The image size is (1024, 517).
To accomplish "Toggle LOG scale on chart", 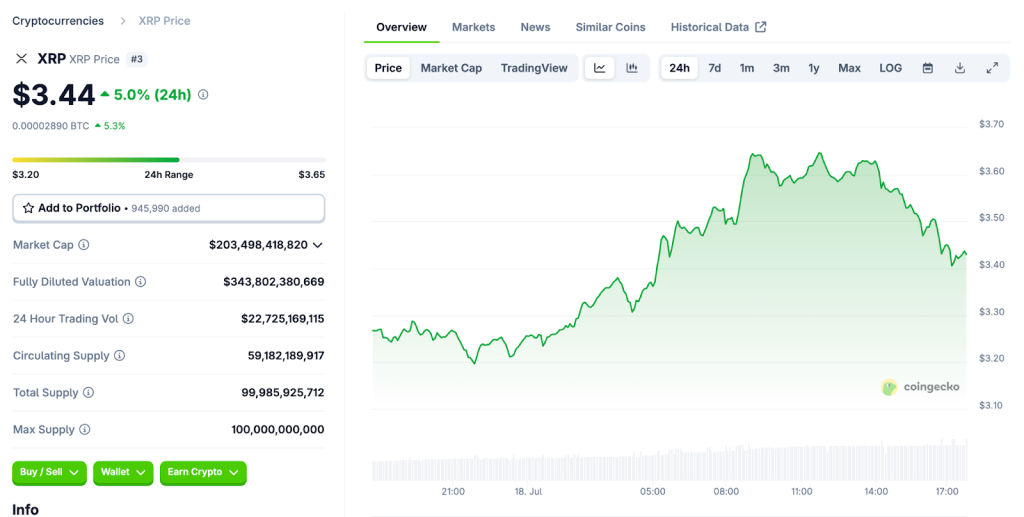I will point(891,68).
